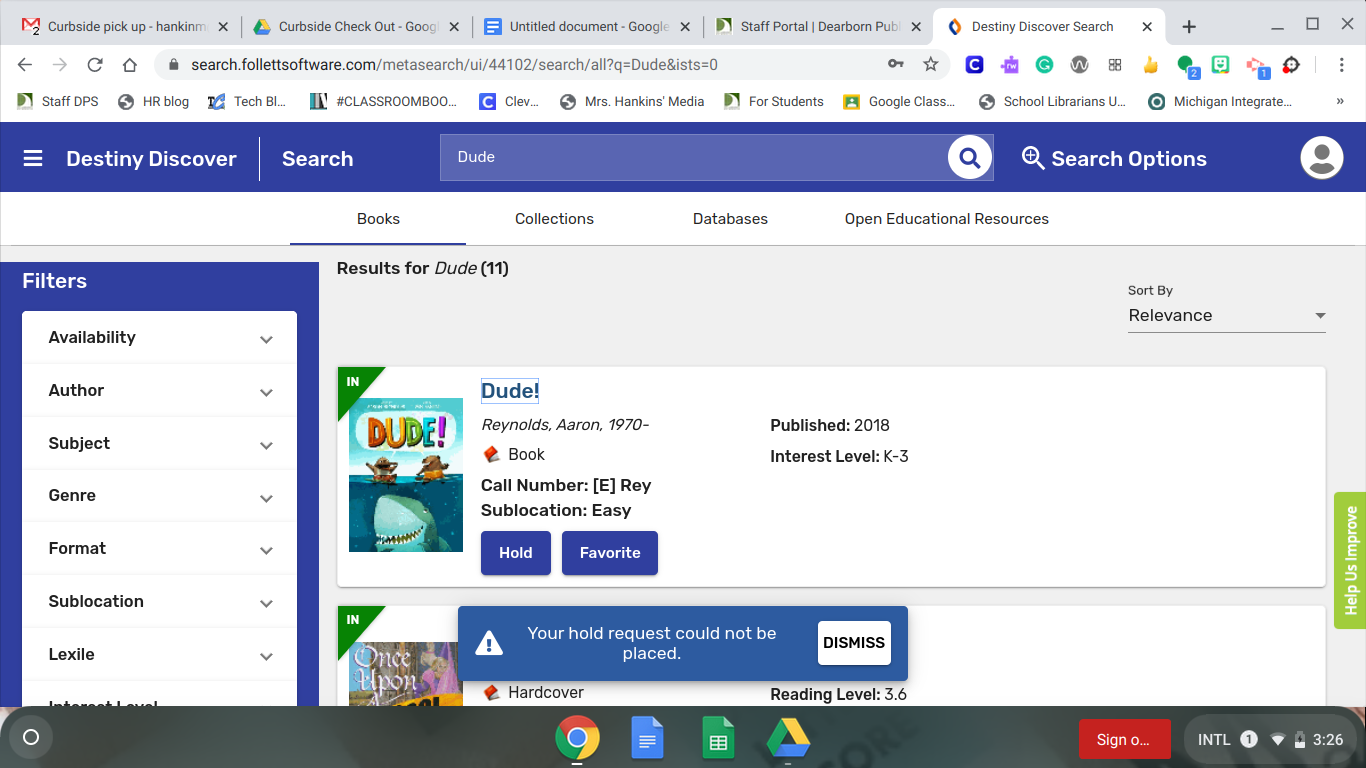Add Dude! to Favorites
This screenshot has width=1366, height=768.
[610, 553]
